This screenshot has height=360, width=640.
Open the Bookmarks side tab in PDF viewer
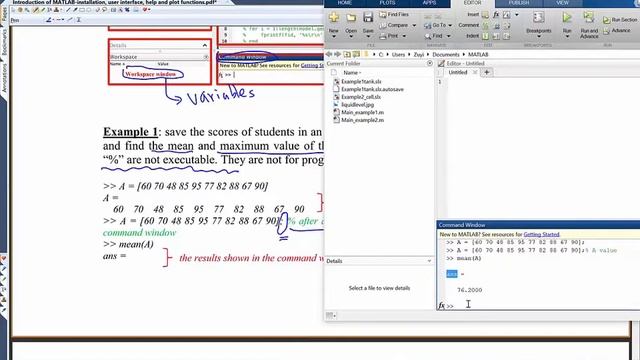coord(4,41)
